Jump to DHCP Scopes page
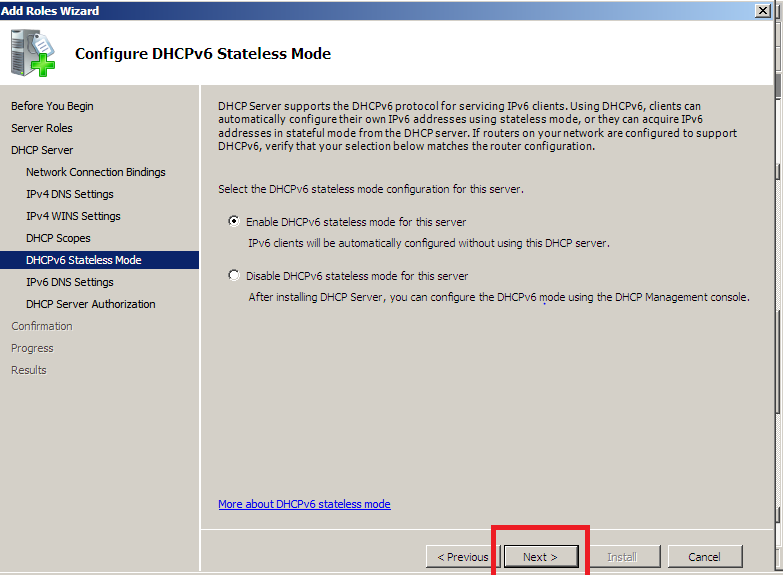The image size is (783, 575). pos(58,238)
